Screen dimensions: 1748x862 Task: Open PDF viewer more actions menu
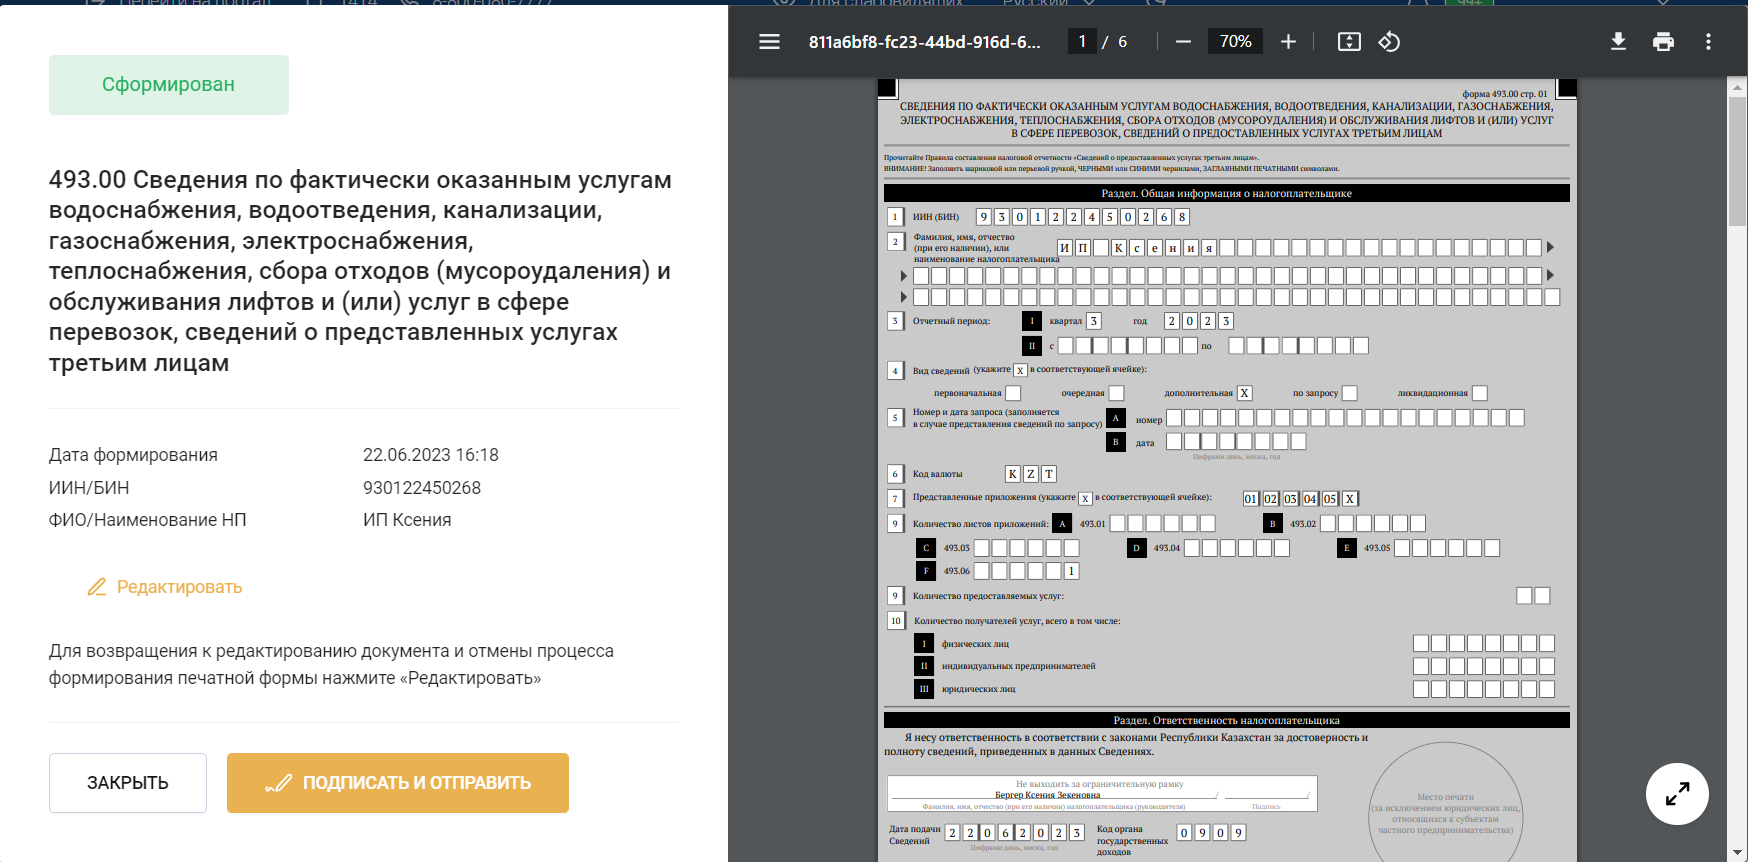pyautogui.click(x=1708, y=42)
